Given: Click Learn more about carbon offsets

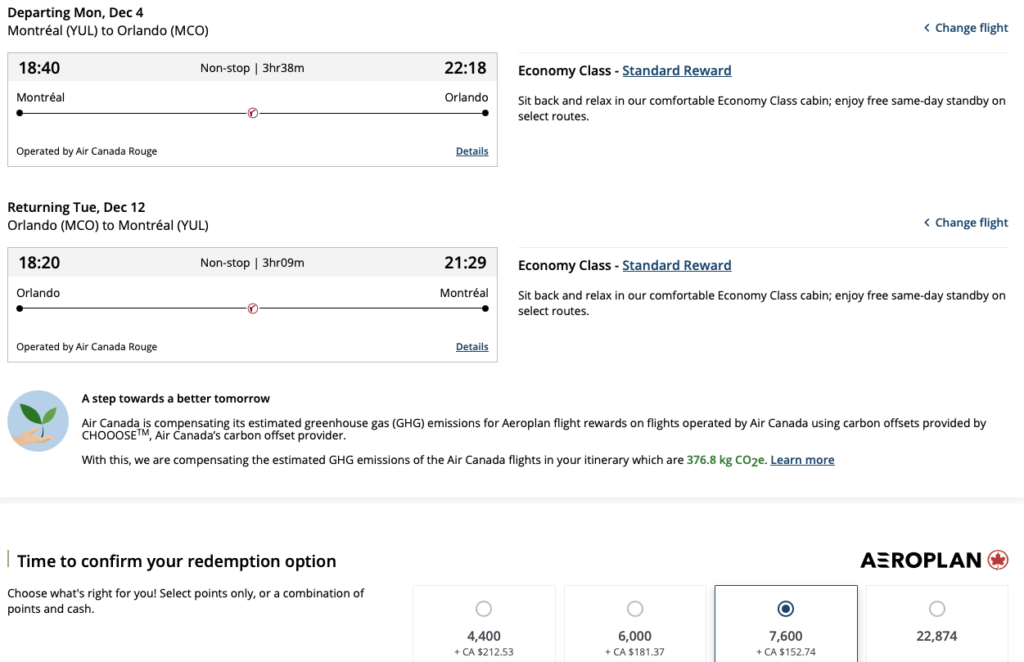Looking at the screenshot, I should [x=802, y=460].
